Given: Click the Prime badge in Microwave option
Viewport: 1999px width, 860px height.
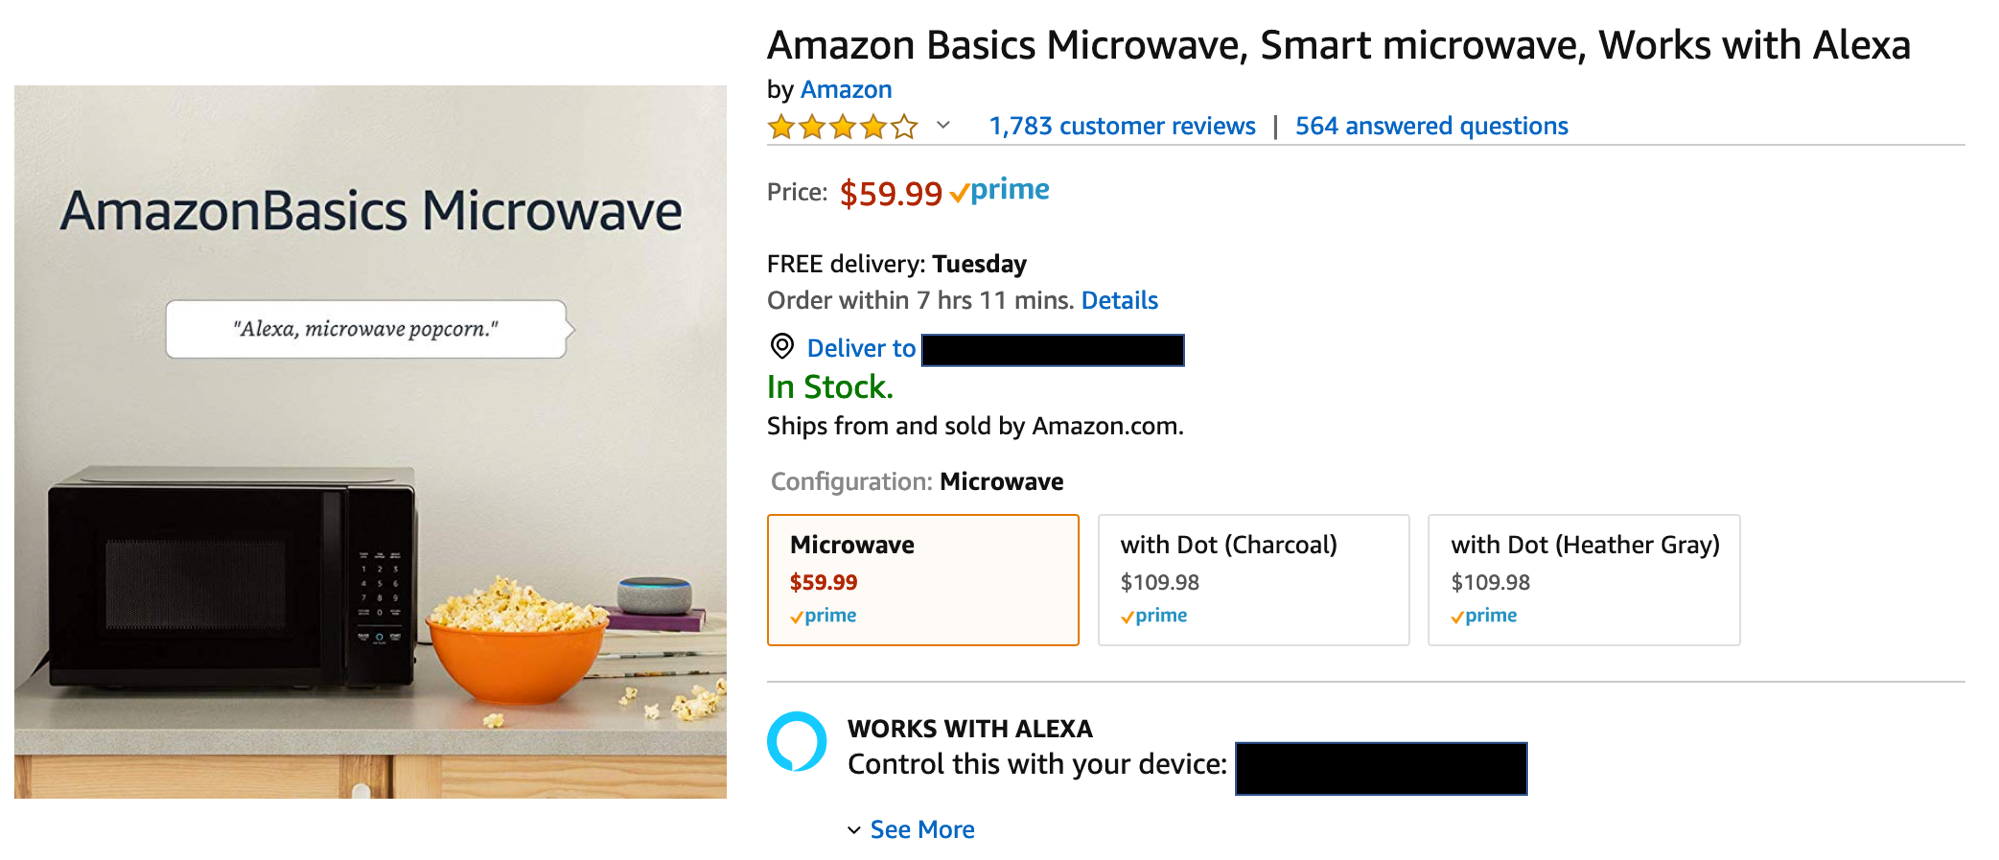Looking at the screenshot, I should point(823,616).
